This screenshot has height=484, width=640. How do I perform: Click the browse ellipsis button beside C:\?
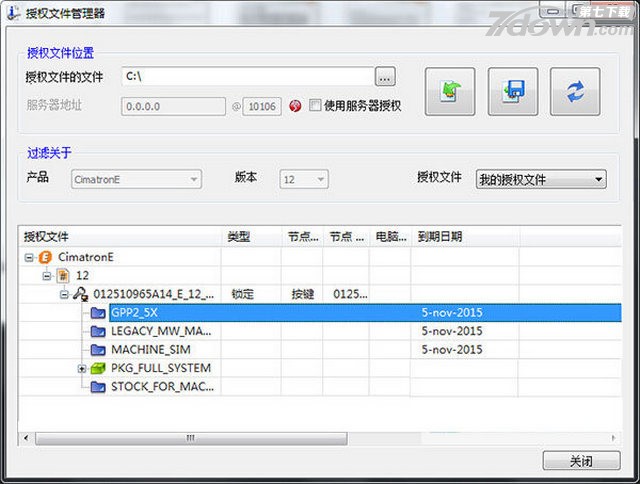385,76
